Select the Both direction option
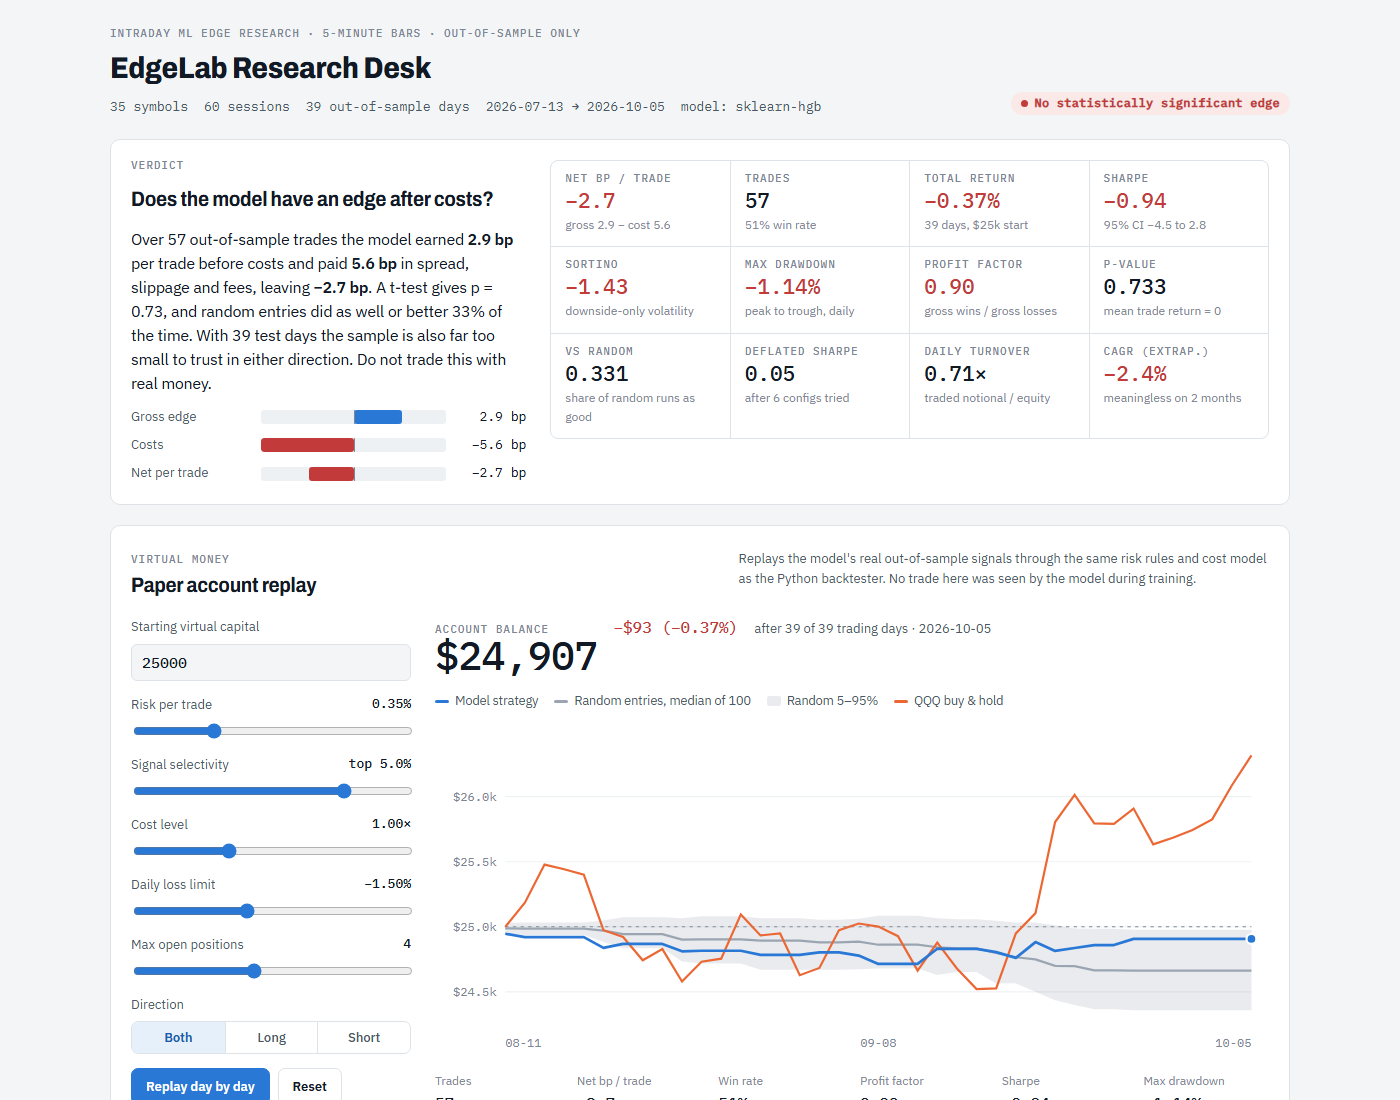The height and width of the screenshot is (1100, 1400). pos(178,1038)
